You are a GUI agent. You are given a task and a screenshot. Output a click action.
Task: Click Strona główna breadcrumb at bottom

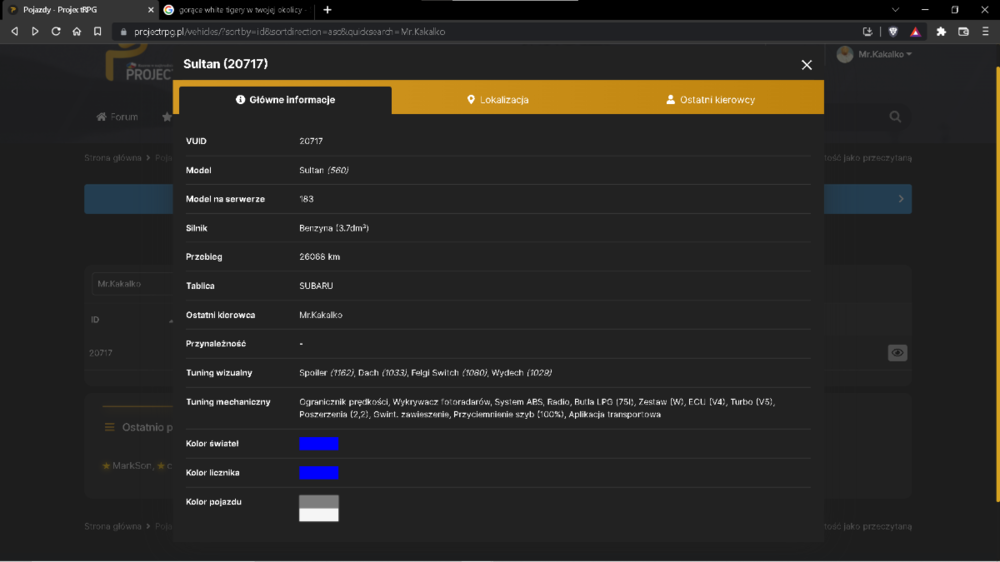[x=113, y=526]
